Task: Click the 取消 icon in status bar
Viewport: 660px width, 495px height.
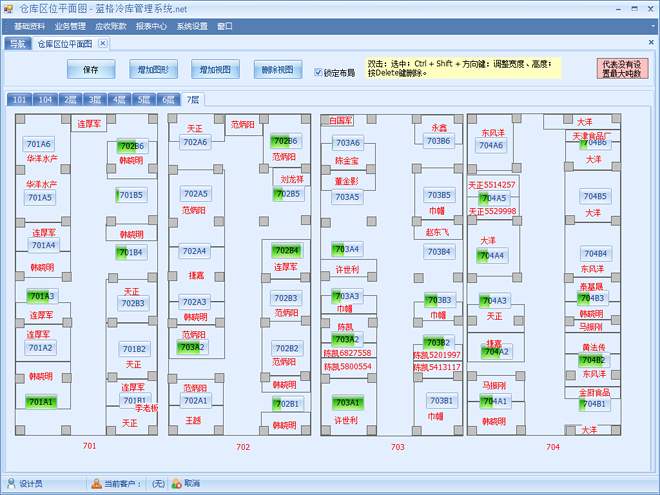Action: [x=178, y=484]
